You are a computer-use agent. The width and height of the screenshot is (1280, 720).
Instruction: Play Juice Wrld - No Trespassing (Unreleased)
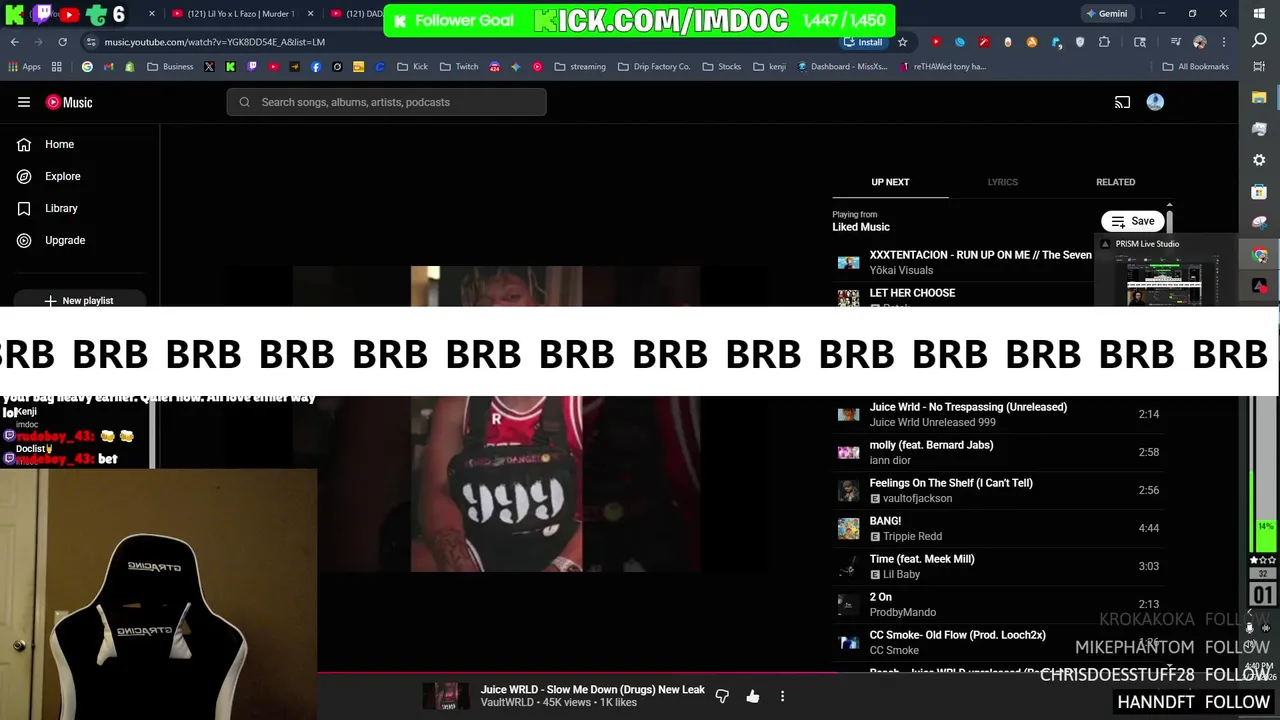pos(1000,414)
